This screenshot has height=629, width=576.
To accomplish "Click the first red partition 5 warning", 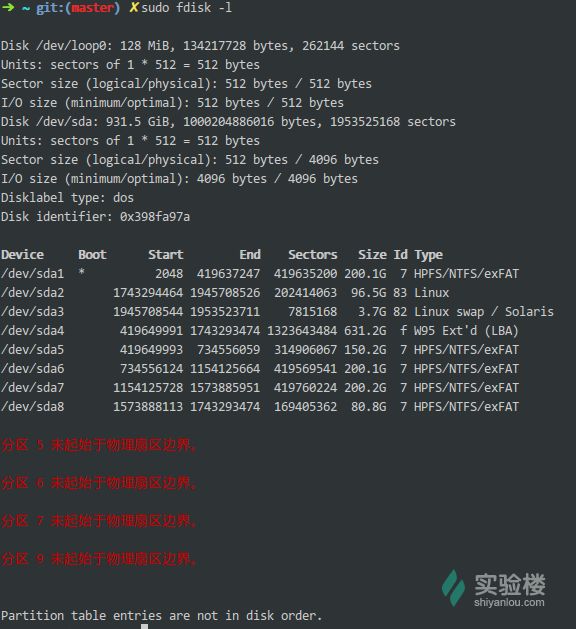I will [x=99, y=445].
